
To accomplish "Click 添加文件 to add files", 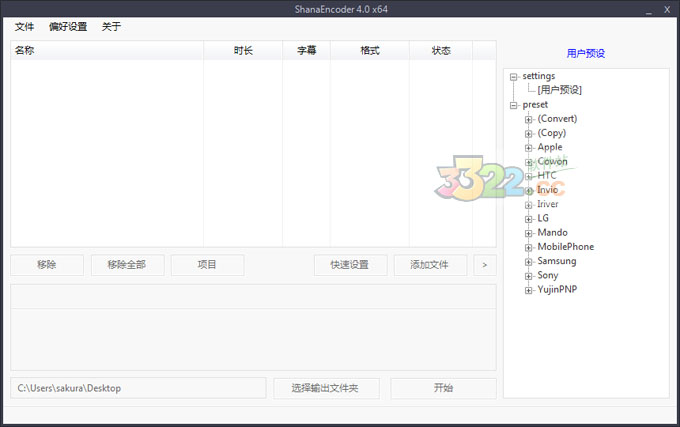I will pos(430,265).
